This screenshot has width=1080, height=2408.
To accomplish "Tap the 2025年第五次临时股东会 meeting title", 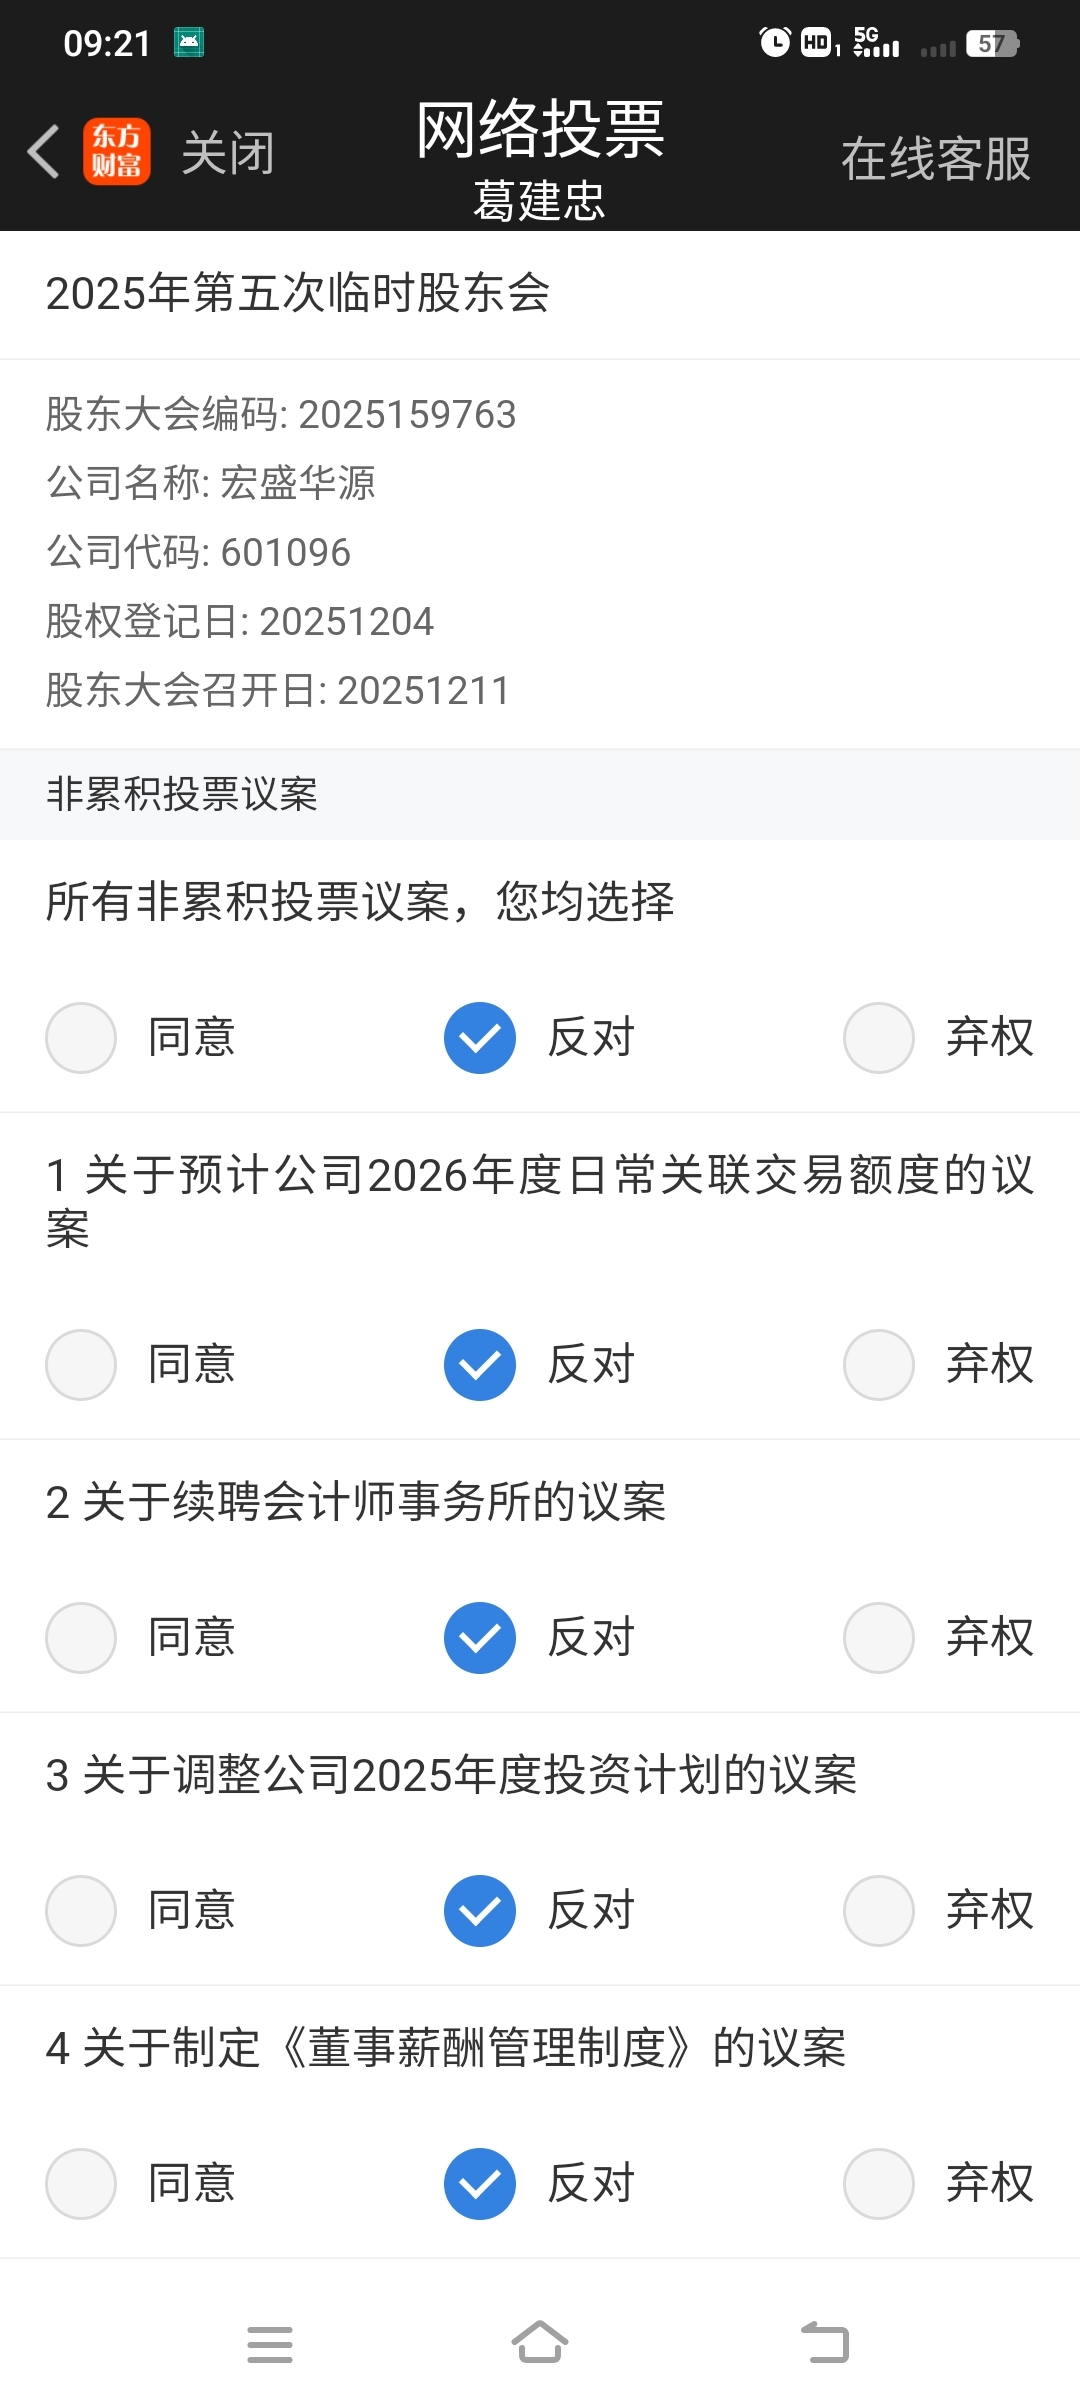I will pos(298,294).
